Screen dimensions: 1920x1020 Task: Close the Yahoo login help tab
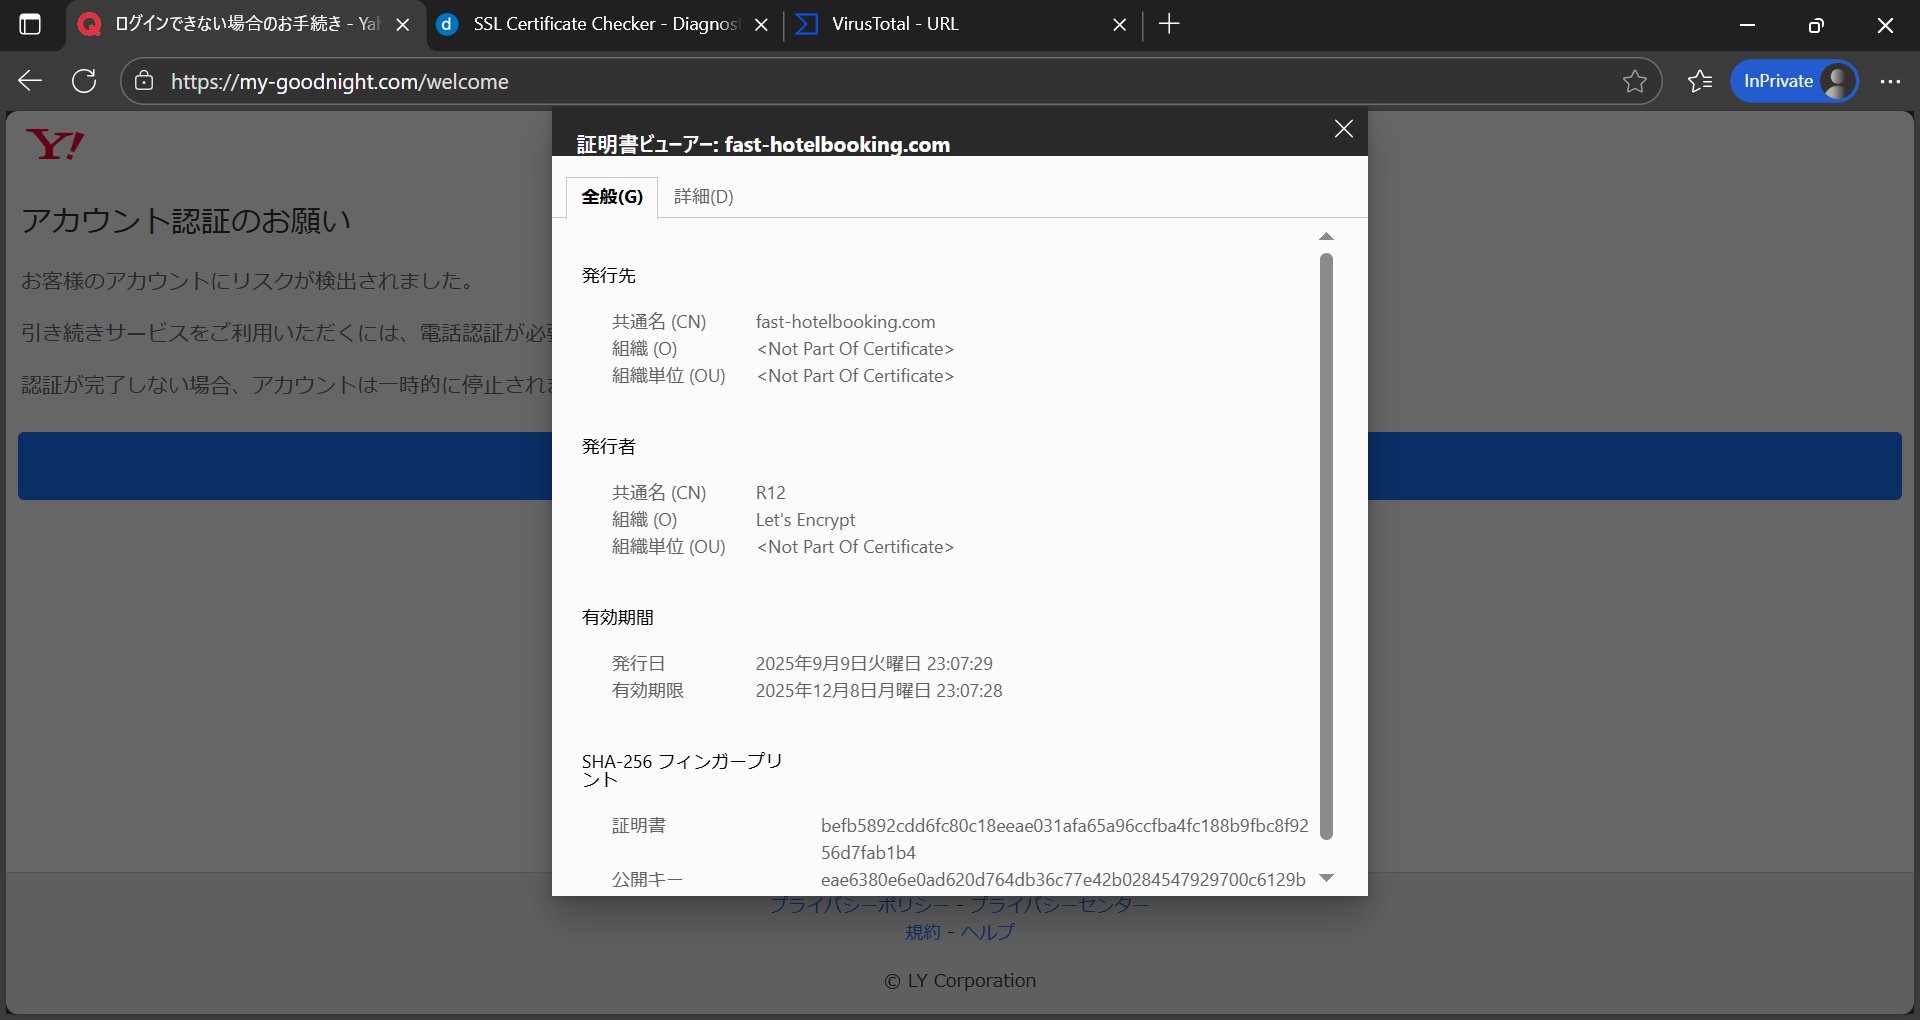click(x=403, y=25)
